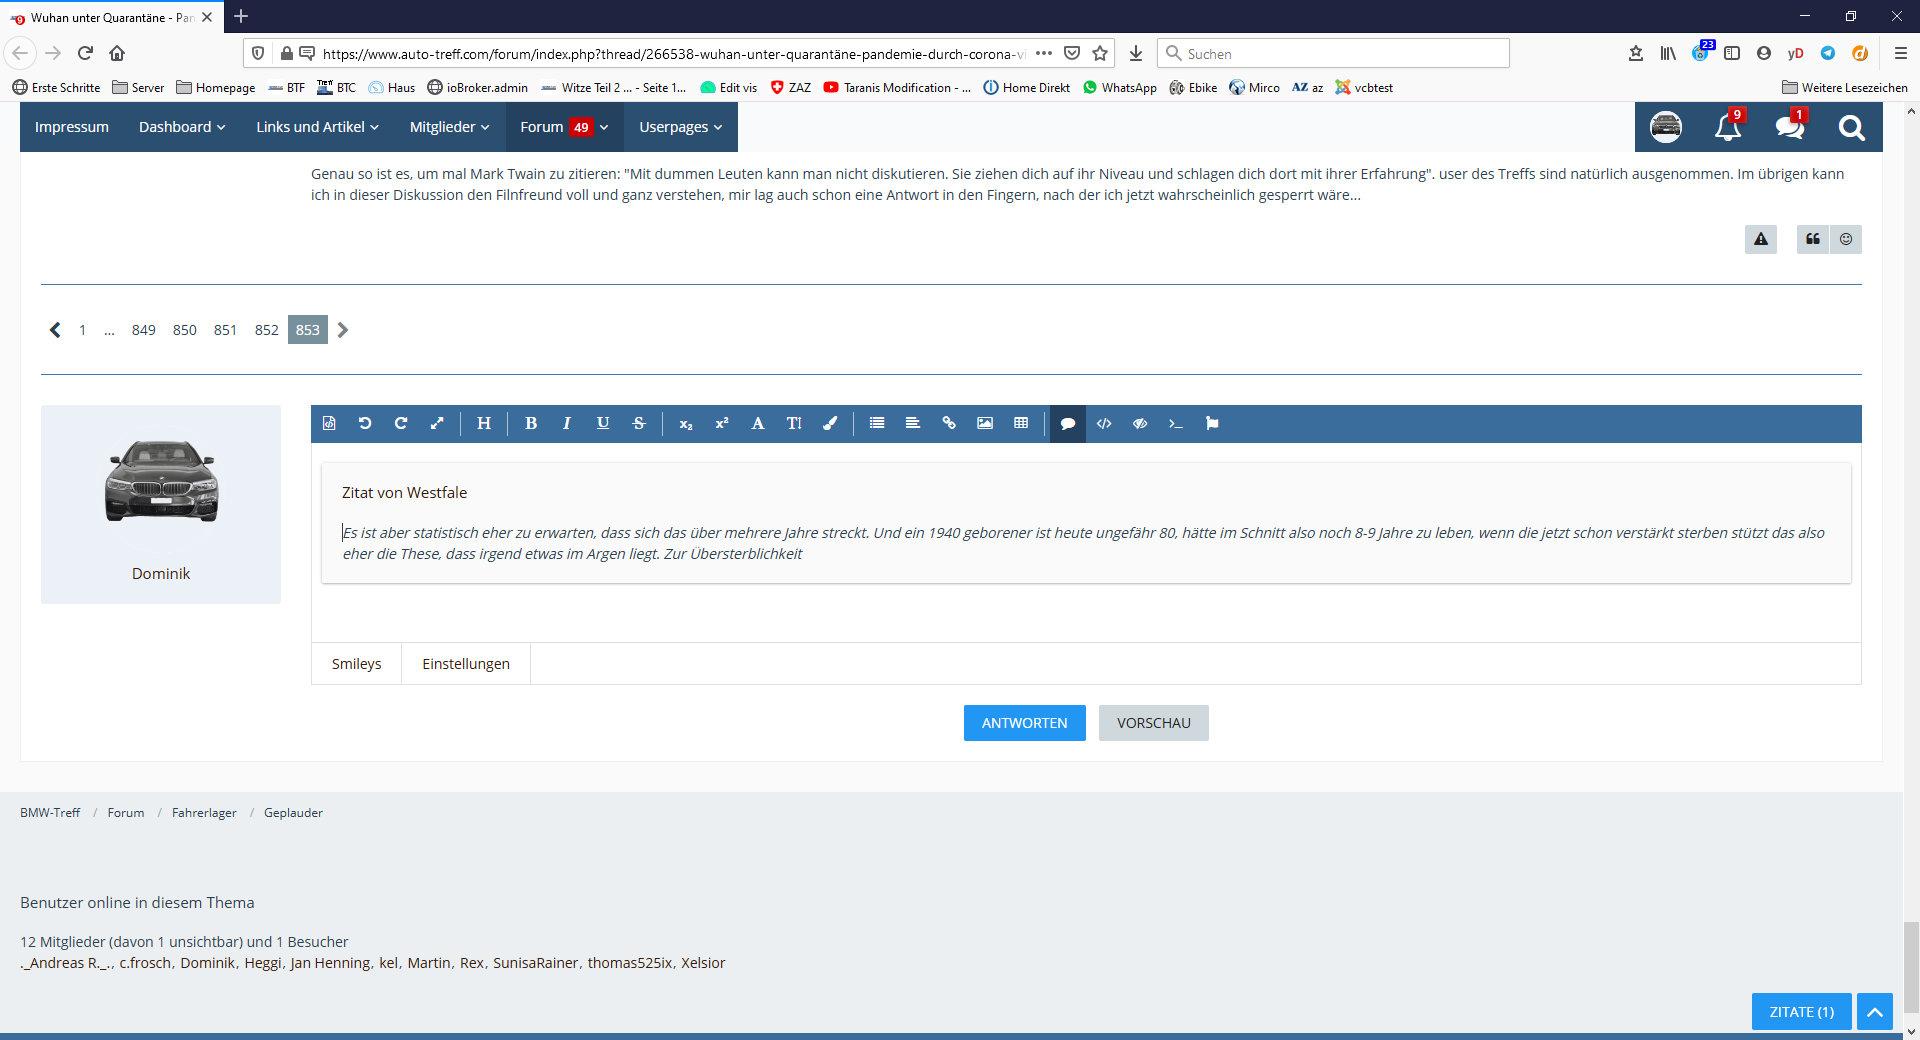Image resolution: width=1920 pixels, height=1040 pixels.
Task: Insert a table in the editor
Action: (x=1021, y=423)
